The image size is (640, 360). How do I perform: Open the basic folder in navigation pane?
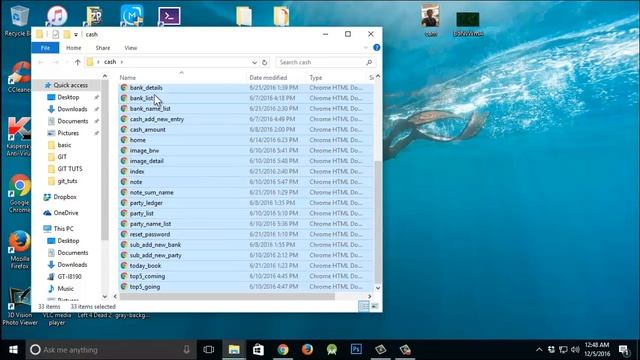click(x=64, y=145)
